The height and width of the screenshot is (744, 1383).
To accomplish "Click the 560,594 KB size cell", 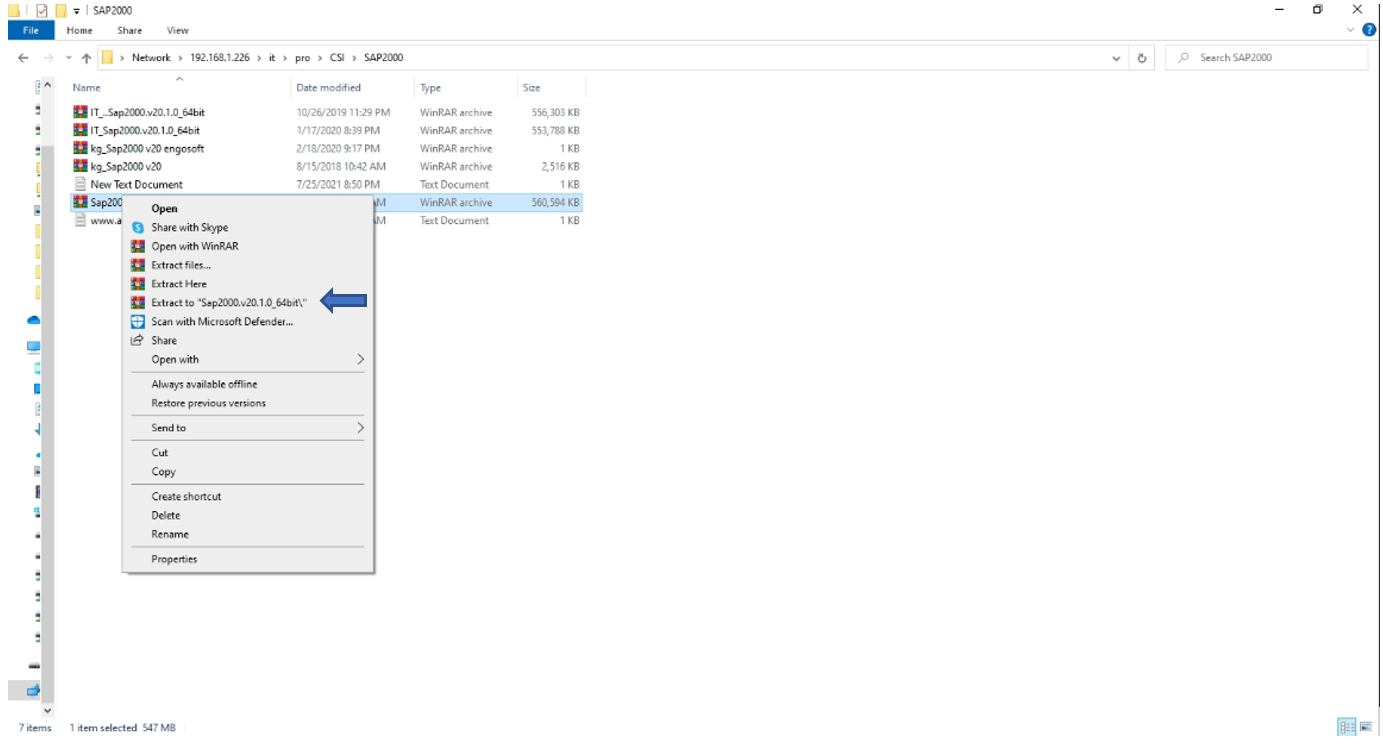I will tap(555, 202).
